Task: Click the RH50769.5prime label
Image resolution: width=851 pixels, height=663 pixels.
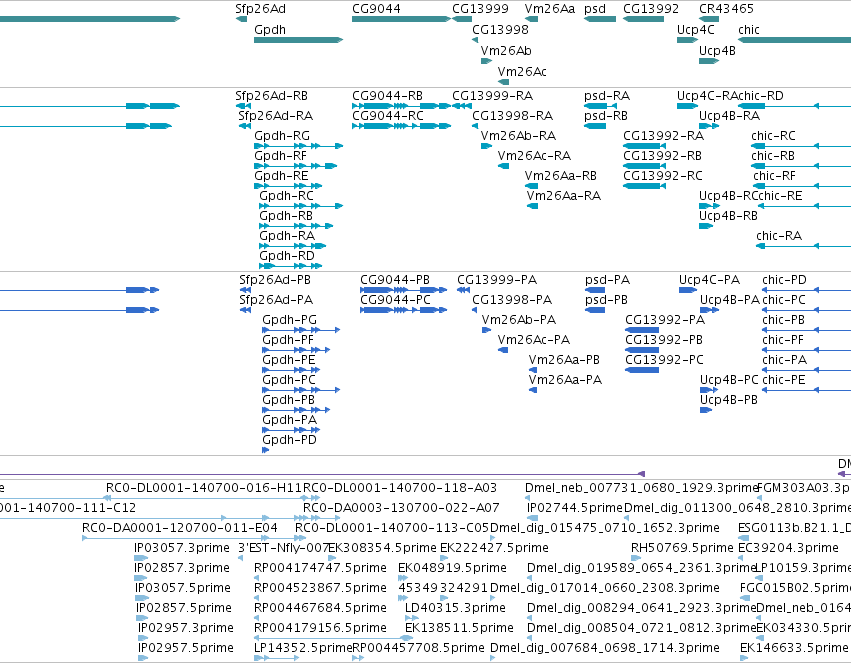Action: (682, 548)
